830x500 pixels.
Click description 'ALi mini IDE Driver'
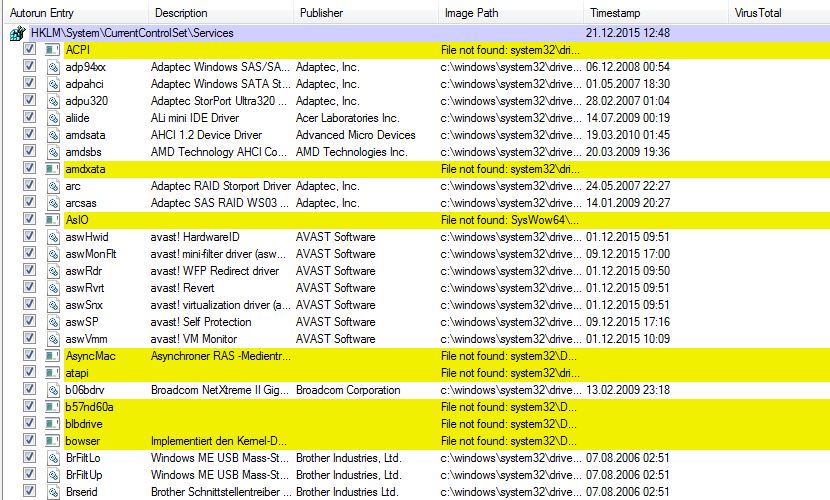[x=195, y=119]
